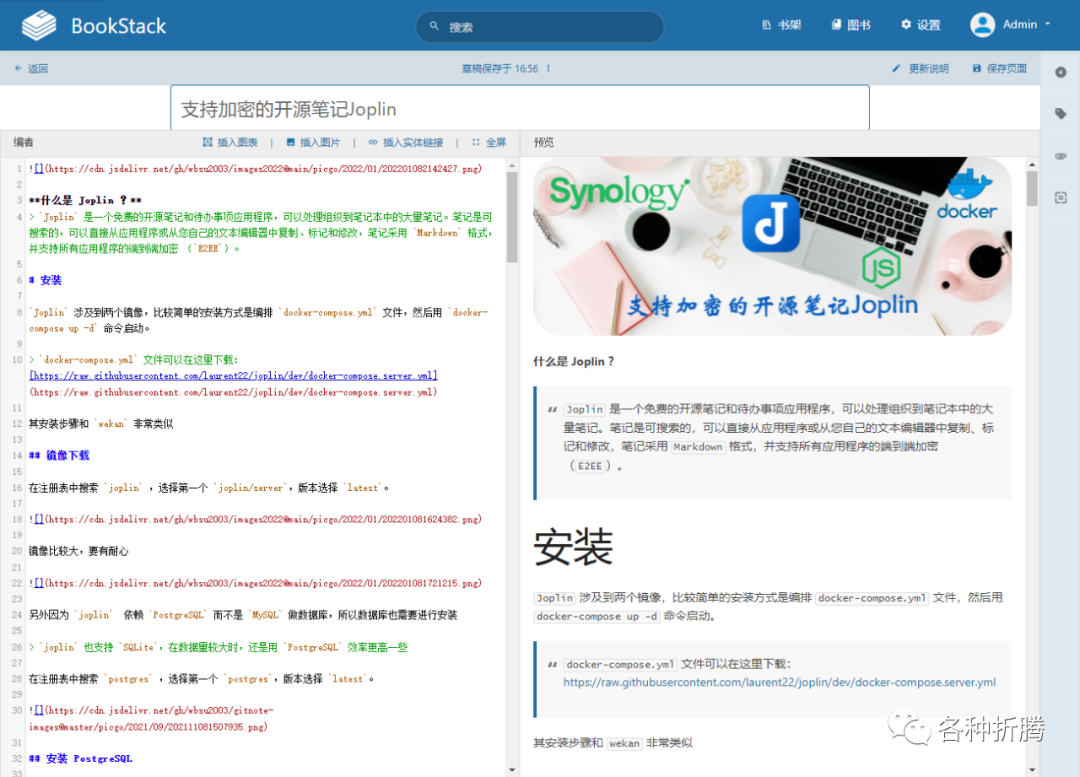This screenshot has height=777, width=1080.
Task: Go back using the 返回 link
Action: click(31, 68)
